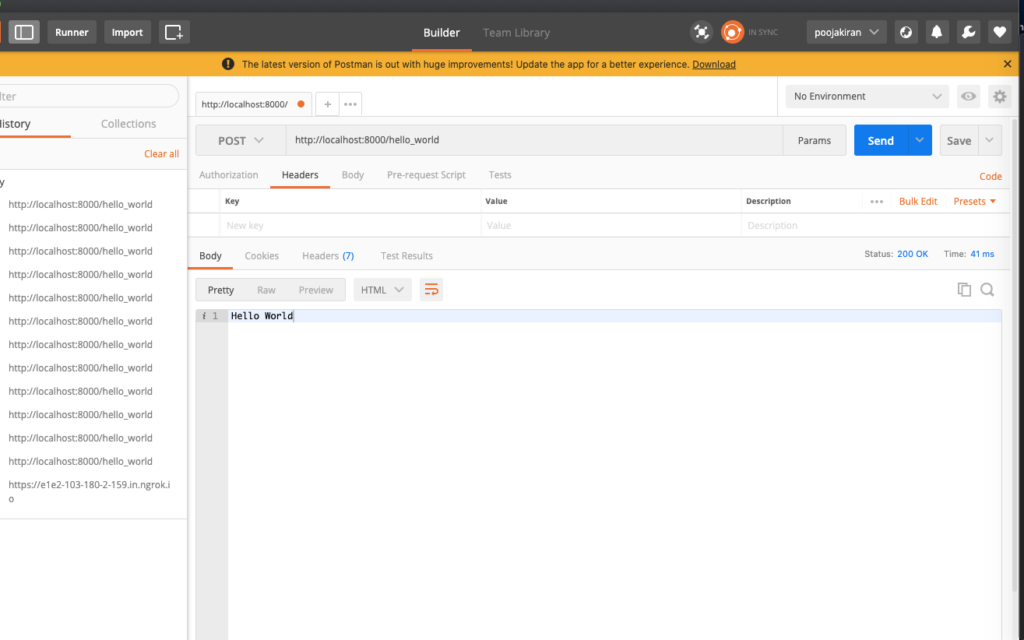Open notifications via the bell icon
The width and height of the screenshot is (1024, 640).
(936, 31)
